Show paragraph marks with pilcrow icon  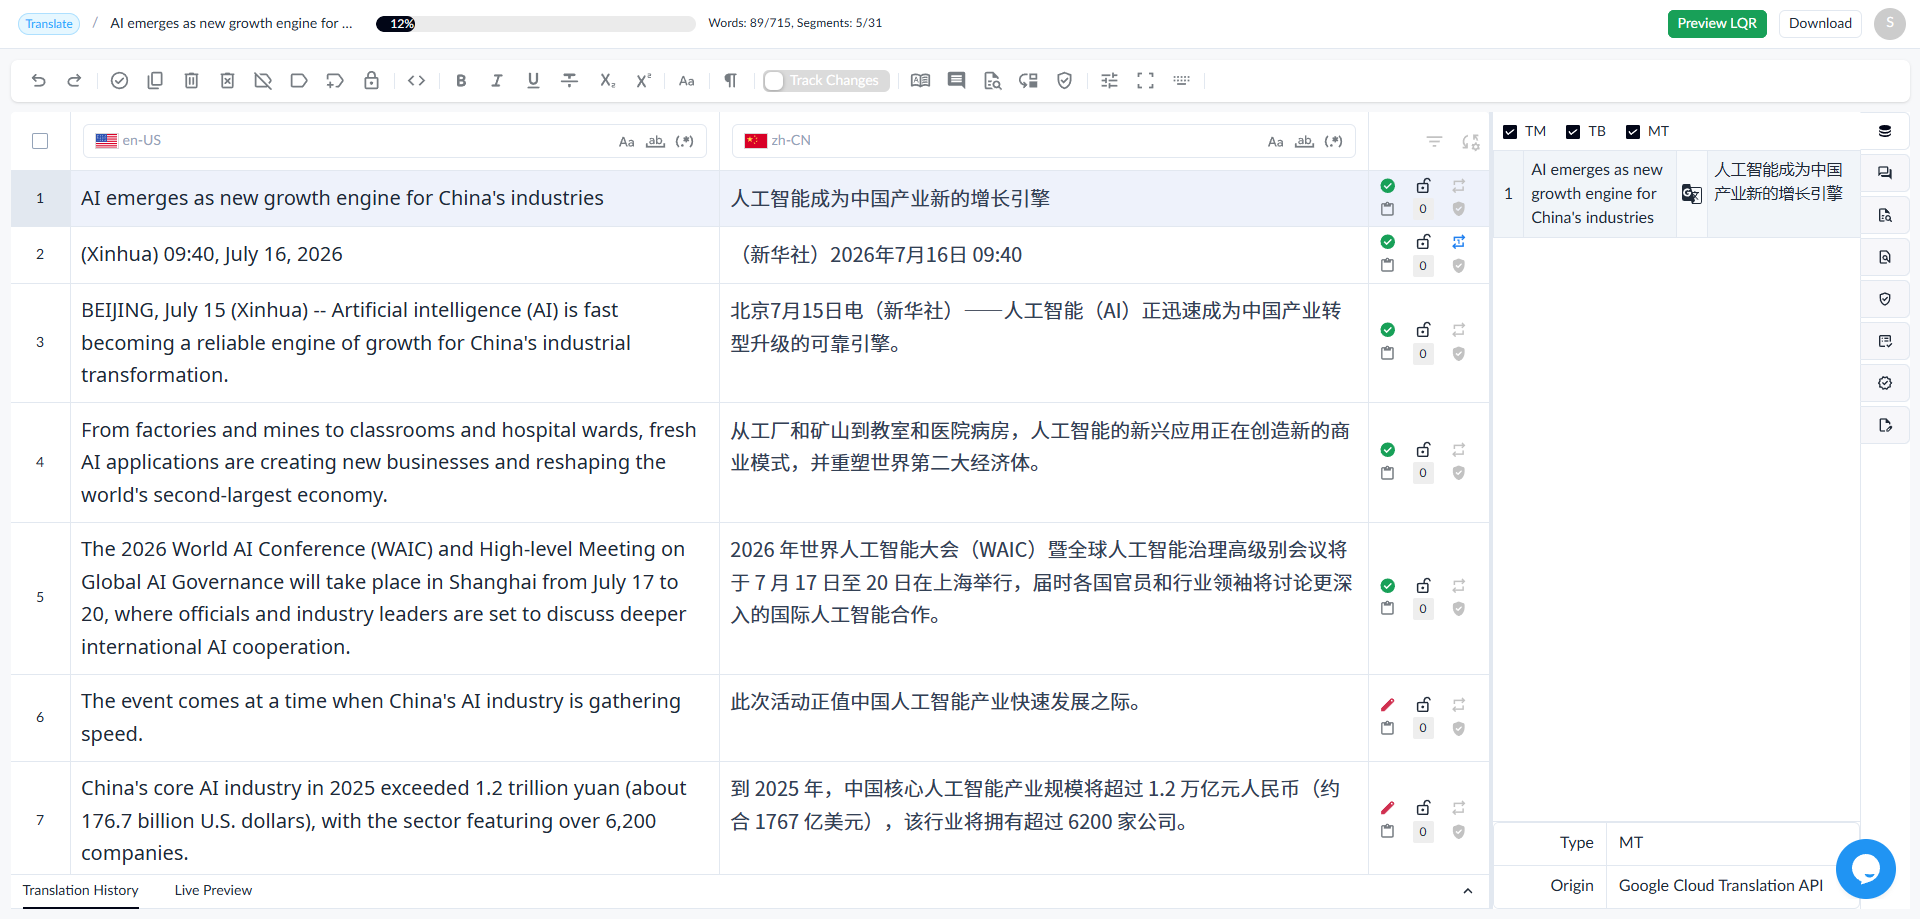click(x=731, y=81)
